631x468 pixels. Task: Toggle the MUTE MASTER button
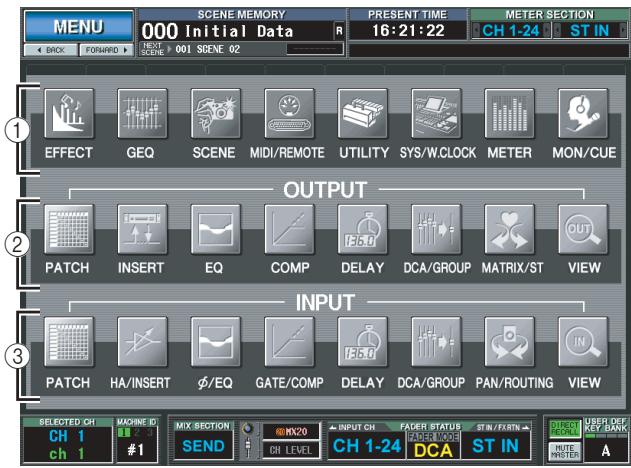tap(565, 451)
